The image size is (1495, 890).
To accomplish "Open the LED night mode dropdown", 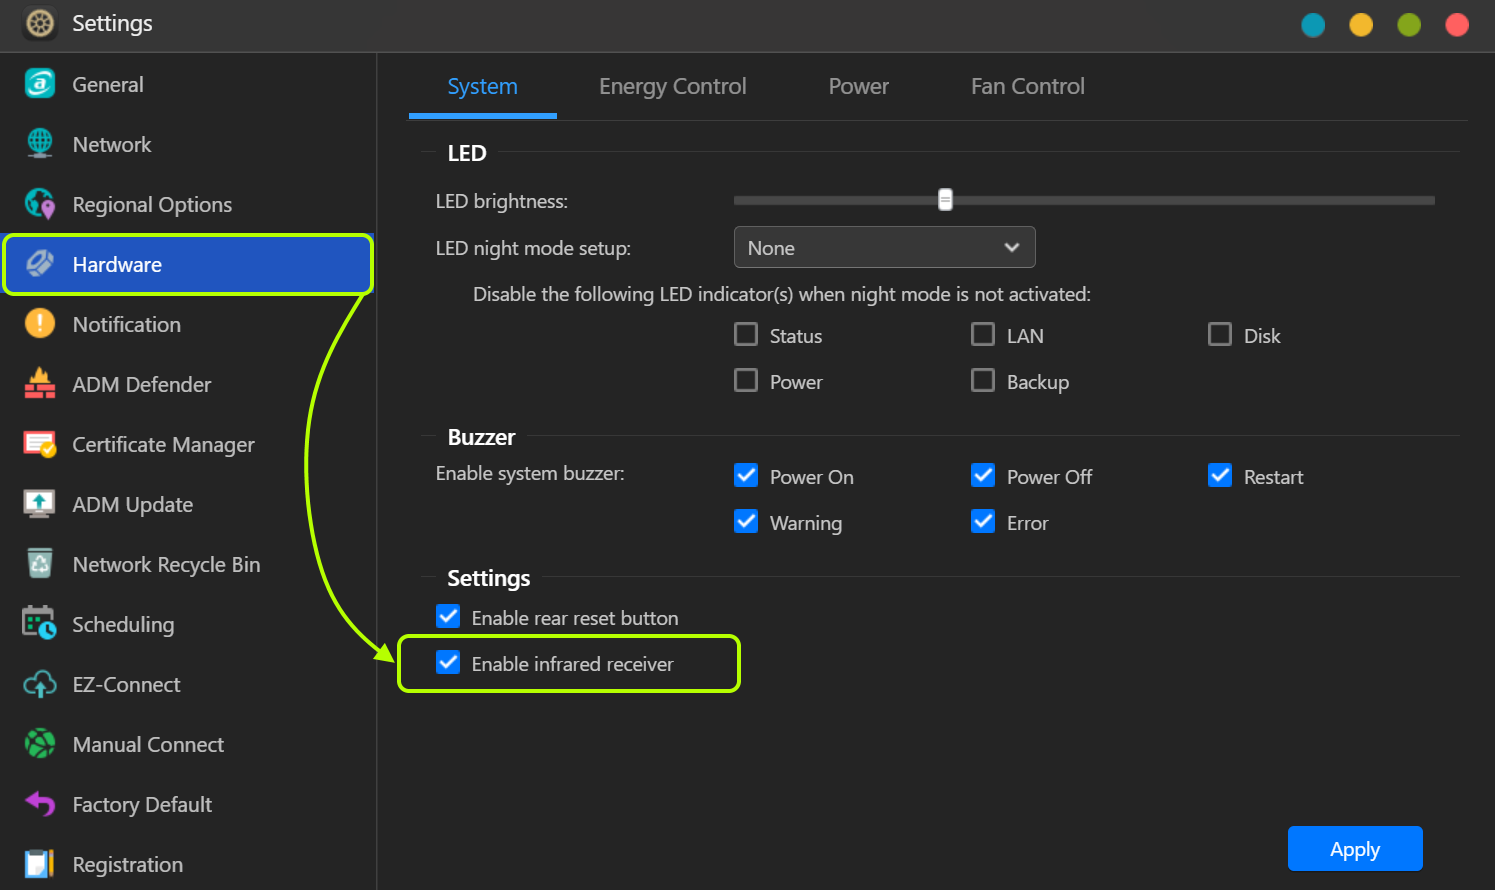I will click(884, 248).
